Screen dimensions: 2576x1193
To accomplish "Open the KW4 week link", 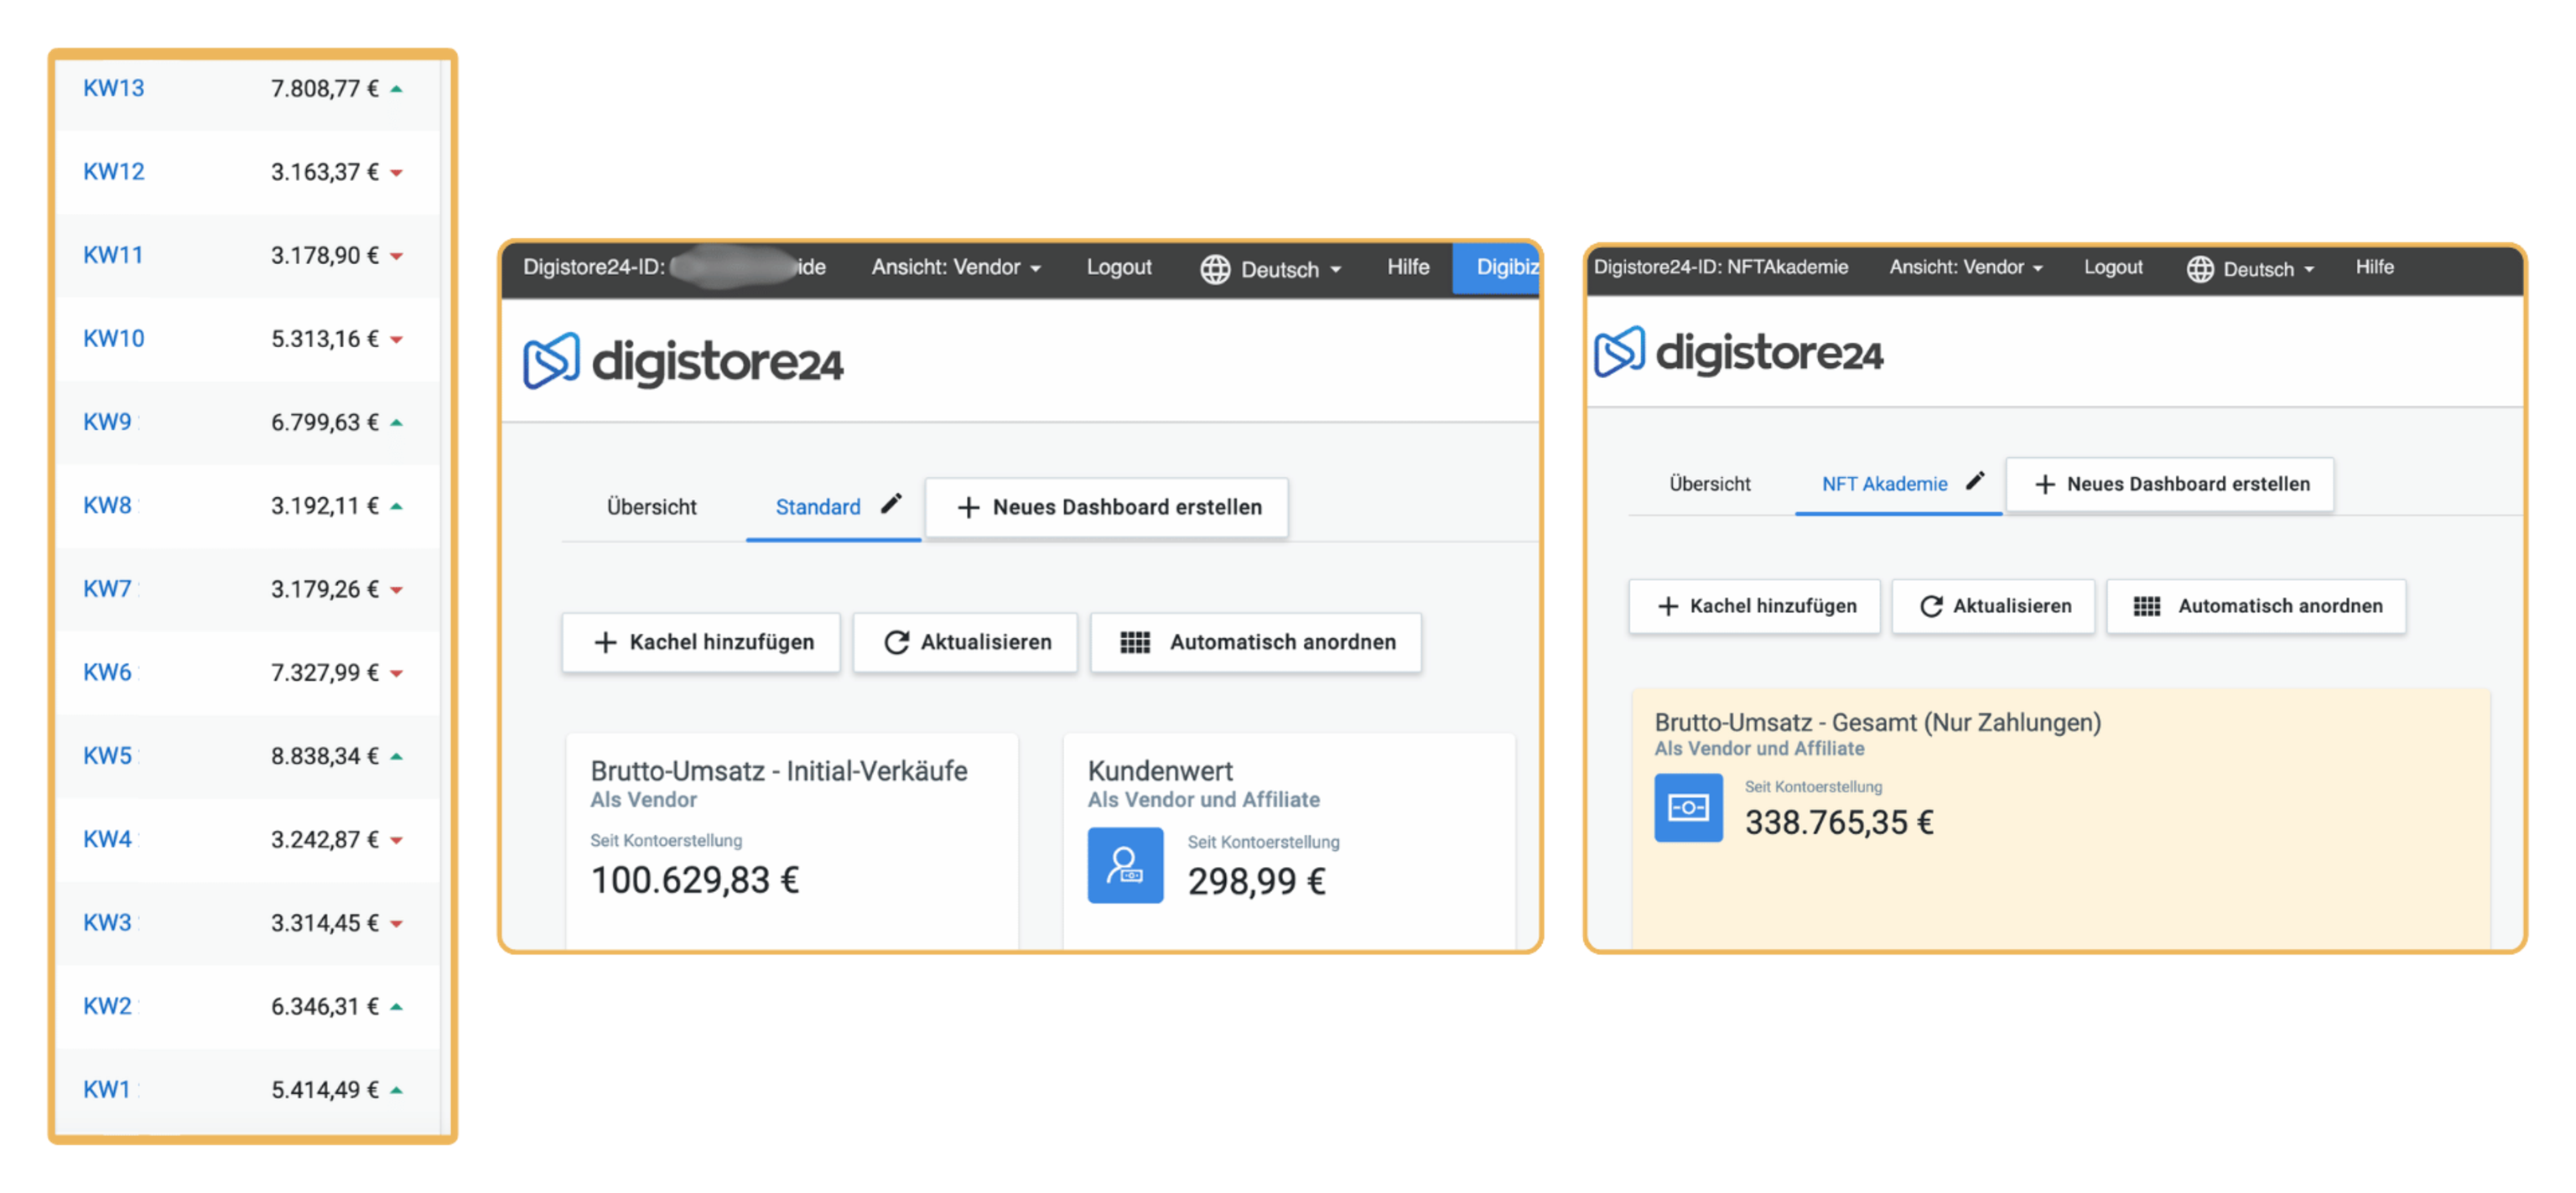I will (107, 839).
